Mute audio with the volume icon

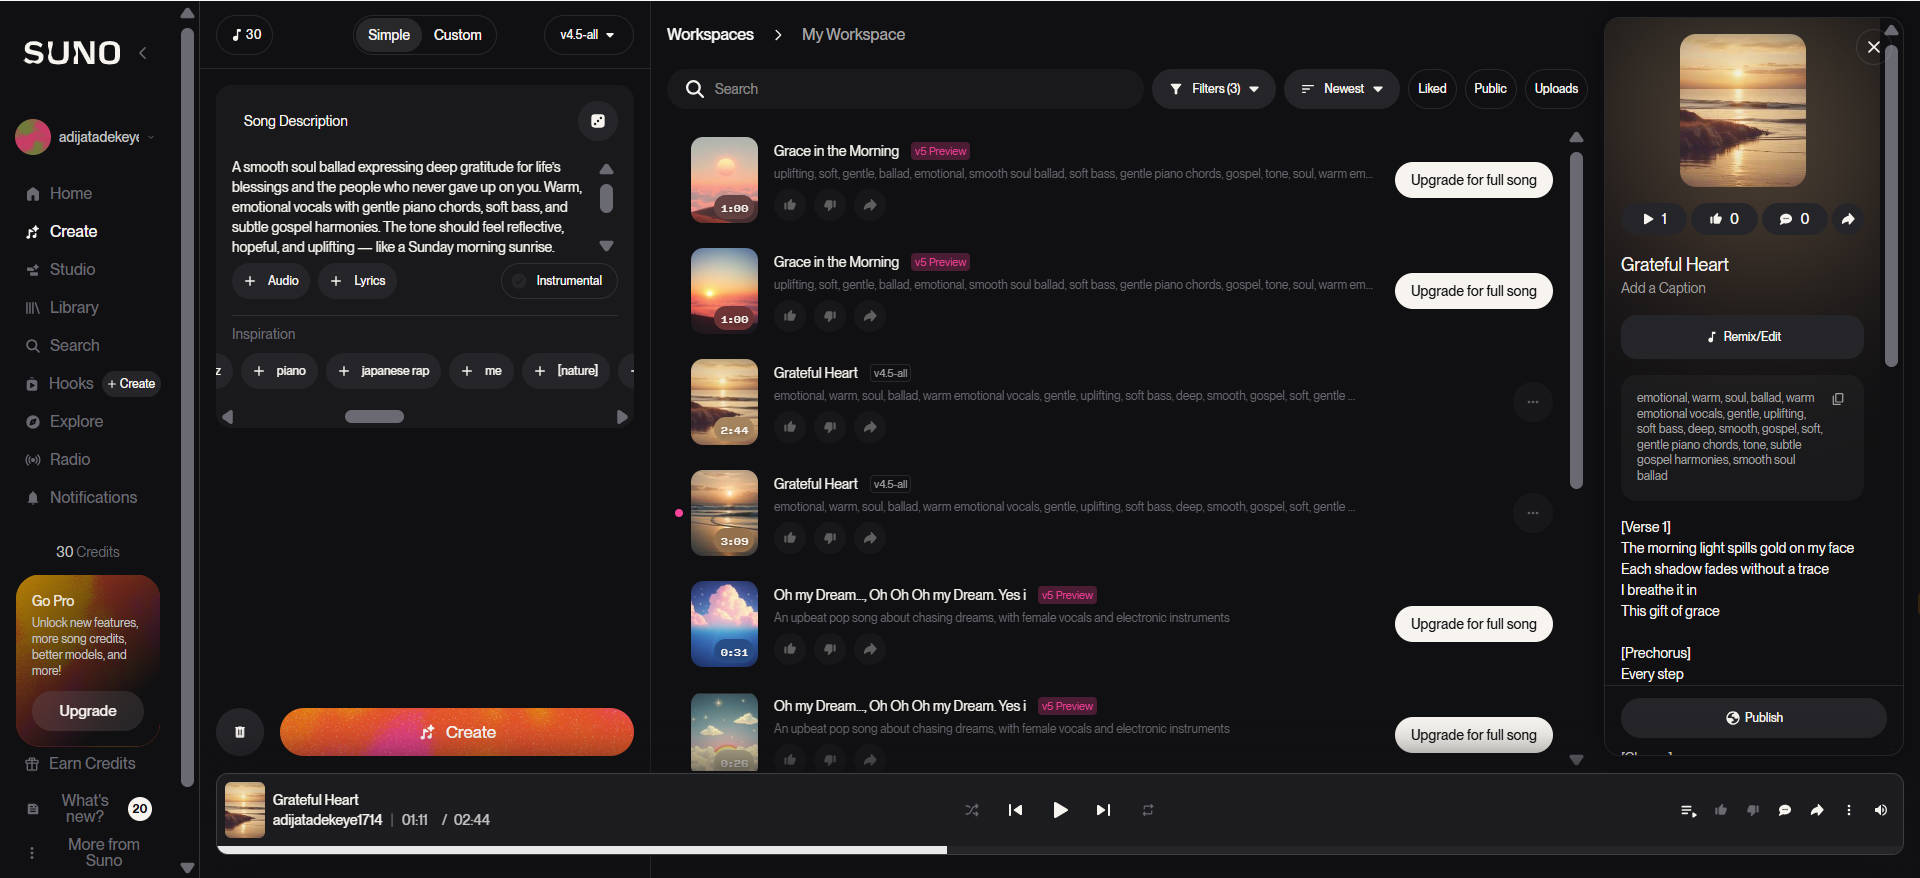point(1881,810)
